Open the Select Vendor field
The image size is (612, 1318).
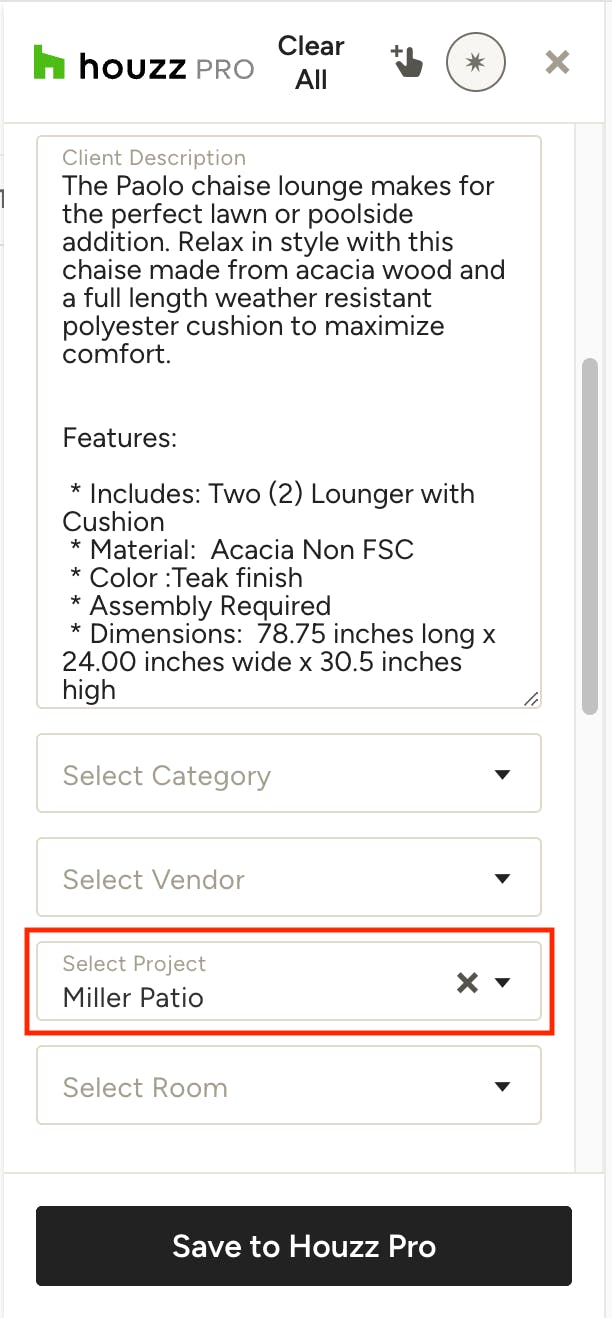(289, 877)
